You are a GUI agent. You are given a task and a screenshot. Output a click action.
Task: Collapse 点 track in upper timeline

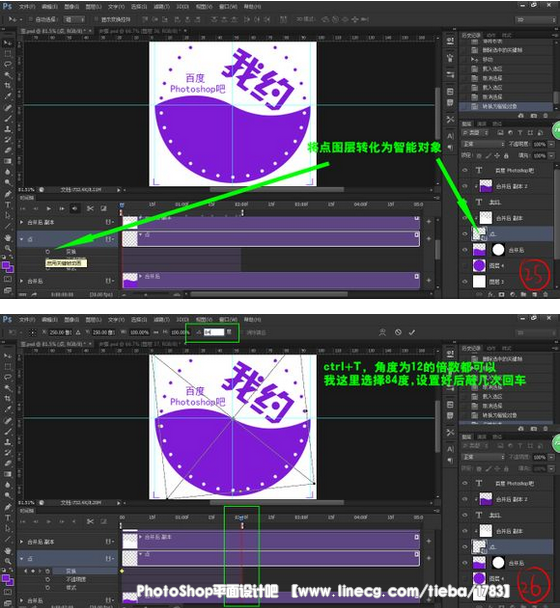pyautogui.click(x=22, y=239)
